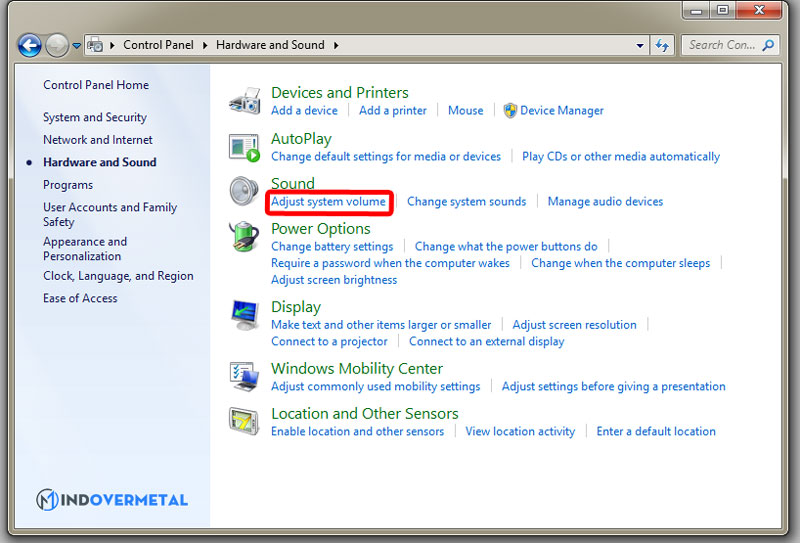Open Appearance and Personalization

85,249
